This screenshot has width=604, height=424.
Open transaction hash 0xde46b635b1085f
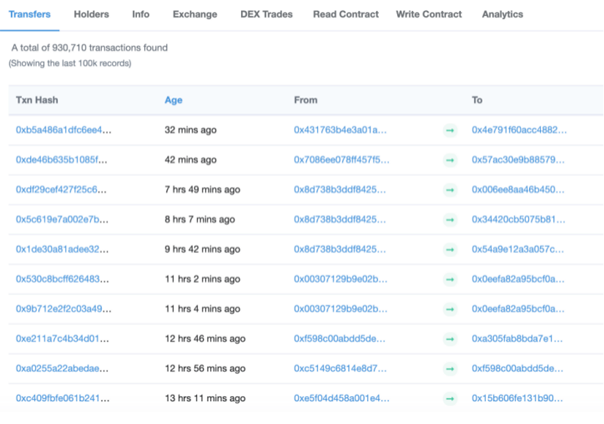click(62, 160)
